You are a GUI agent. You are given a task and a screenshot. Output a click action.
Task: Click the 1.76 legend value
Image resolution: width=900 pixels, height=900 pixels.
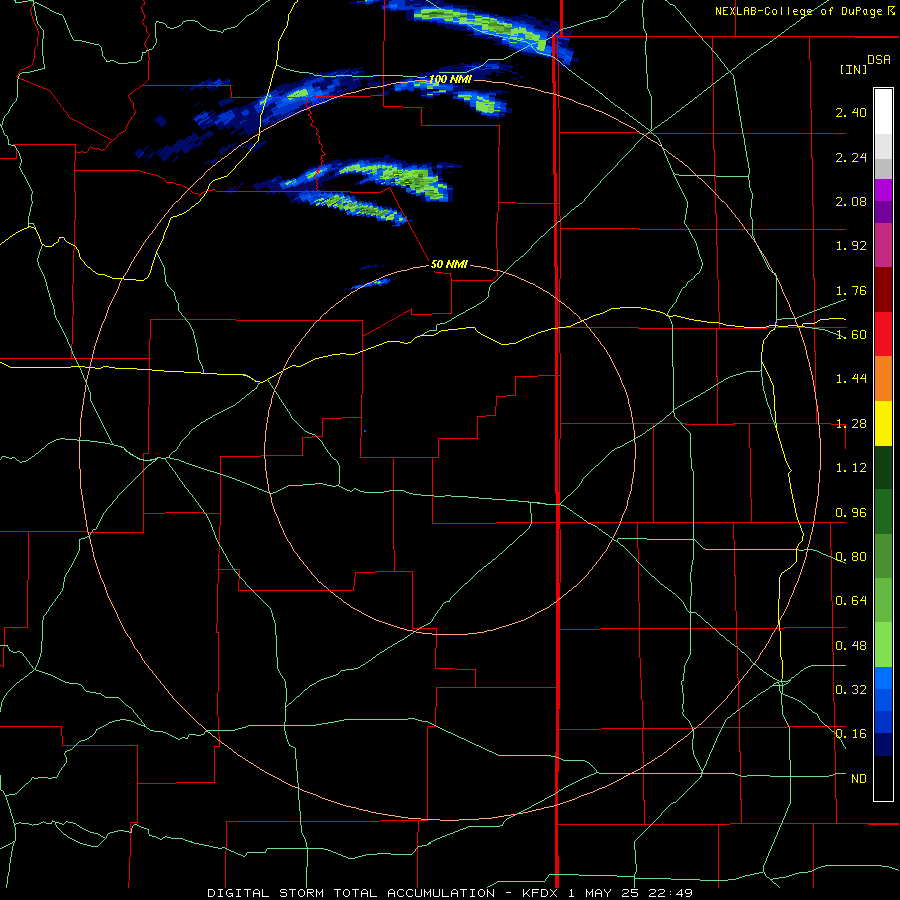[851, 290]
